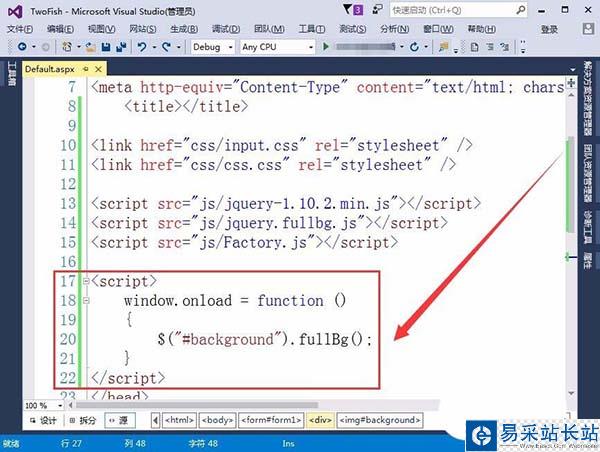600x452 pixels.
Task: Click the save all icon
Action: point(121,47)
